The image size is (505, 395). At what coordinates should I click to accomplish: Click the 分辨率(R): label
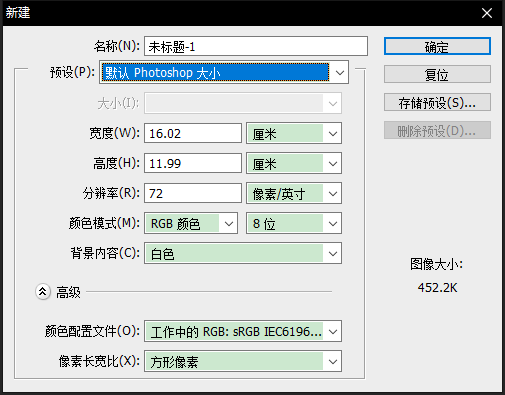pyautogui.click(x=111, y=193)
